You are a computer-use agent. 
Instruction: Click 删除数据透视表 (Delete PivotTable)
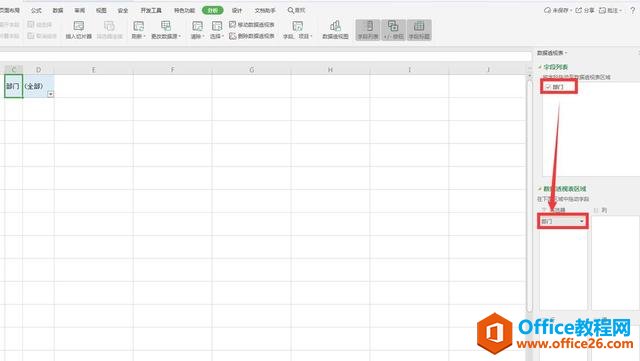pyautogui.click(x=252, y=36)
